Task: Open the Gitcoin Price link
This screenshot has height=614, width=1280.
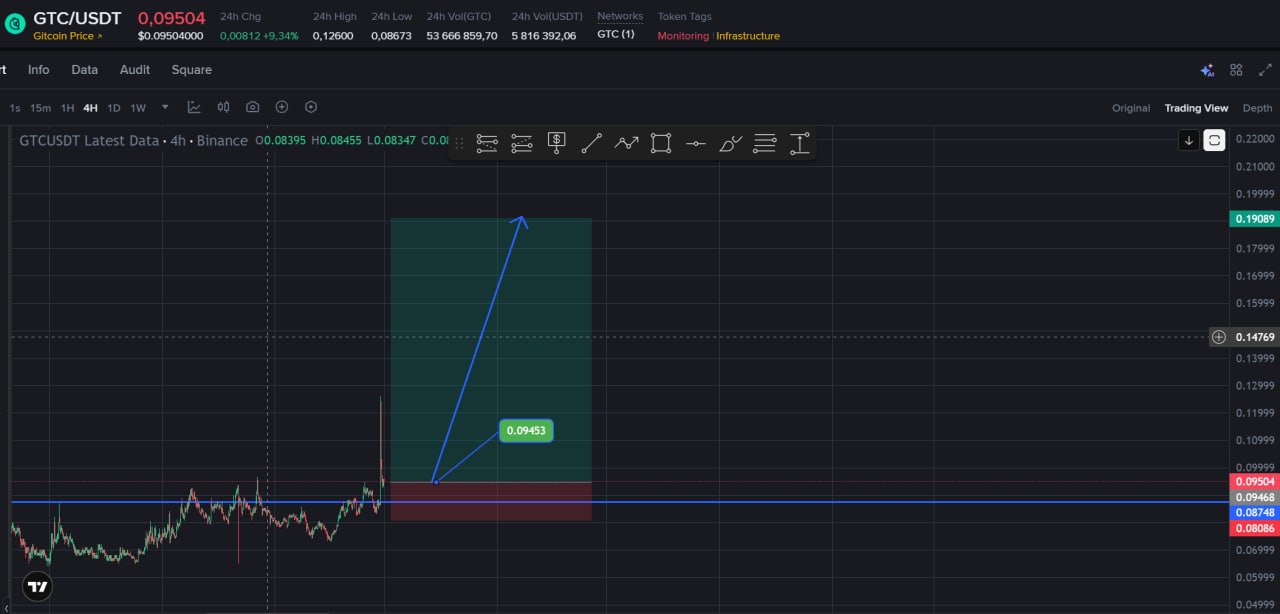Action: [68, 36]
